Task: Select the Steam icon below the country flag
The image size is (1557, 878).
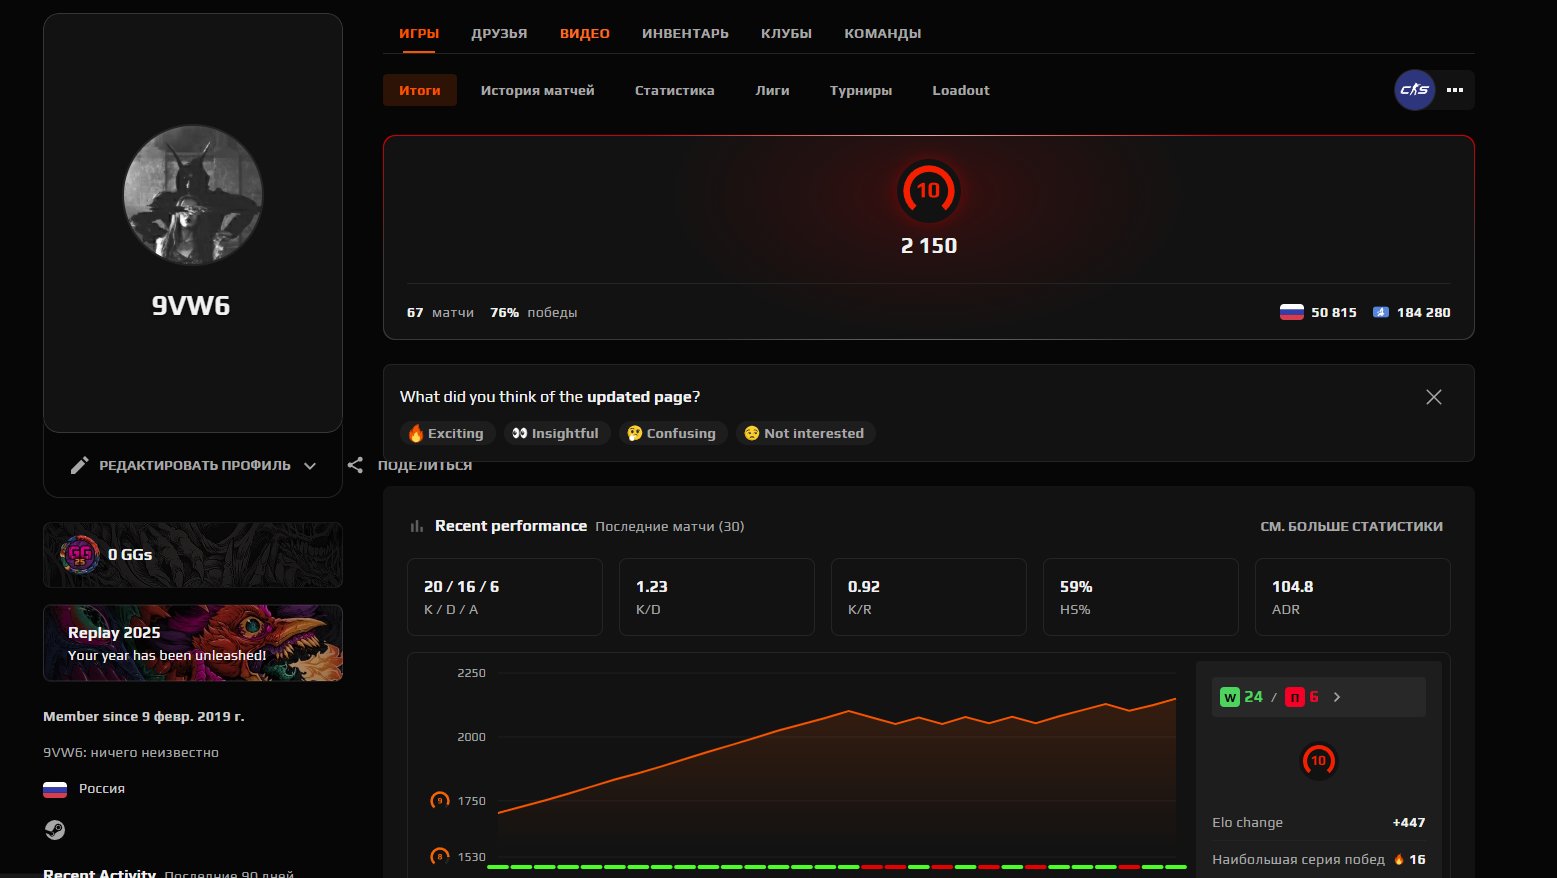Action: point(55,829)
